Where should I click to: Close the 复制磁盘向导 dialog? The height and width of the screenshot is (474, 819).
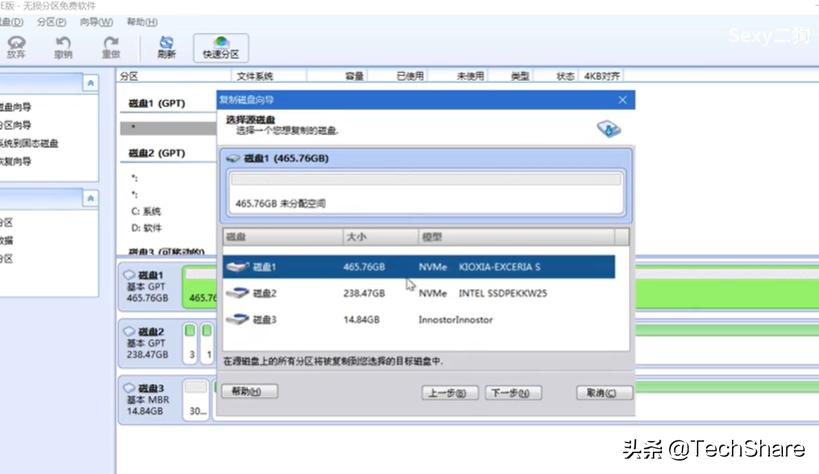click(x=623, y=100)
